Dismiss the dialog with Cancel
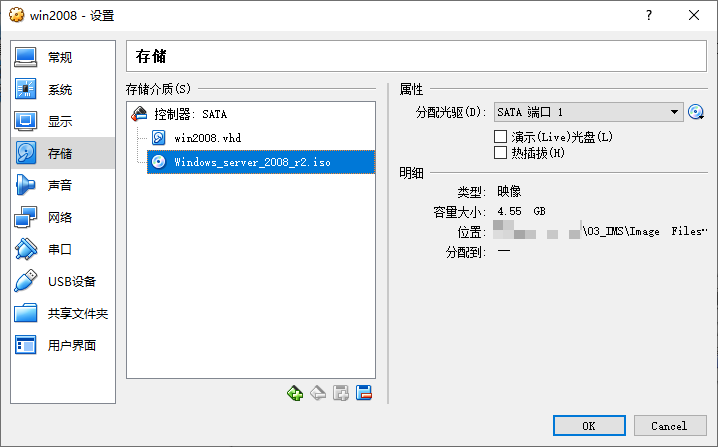718x447 pixels. (x=670, y=426)
